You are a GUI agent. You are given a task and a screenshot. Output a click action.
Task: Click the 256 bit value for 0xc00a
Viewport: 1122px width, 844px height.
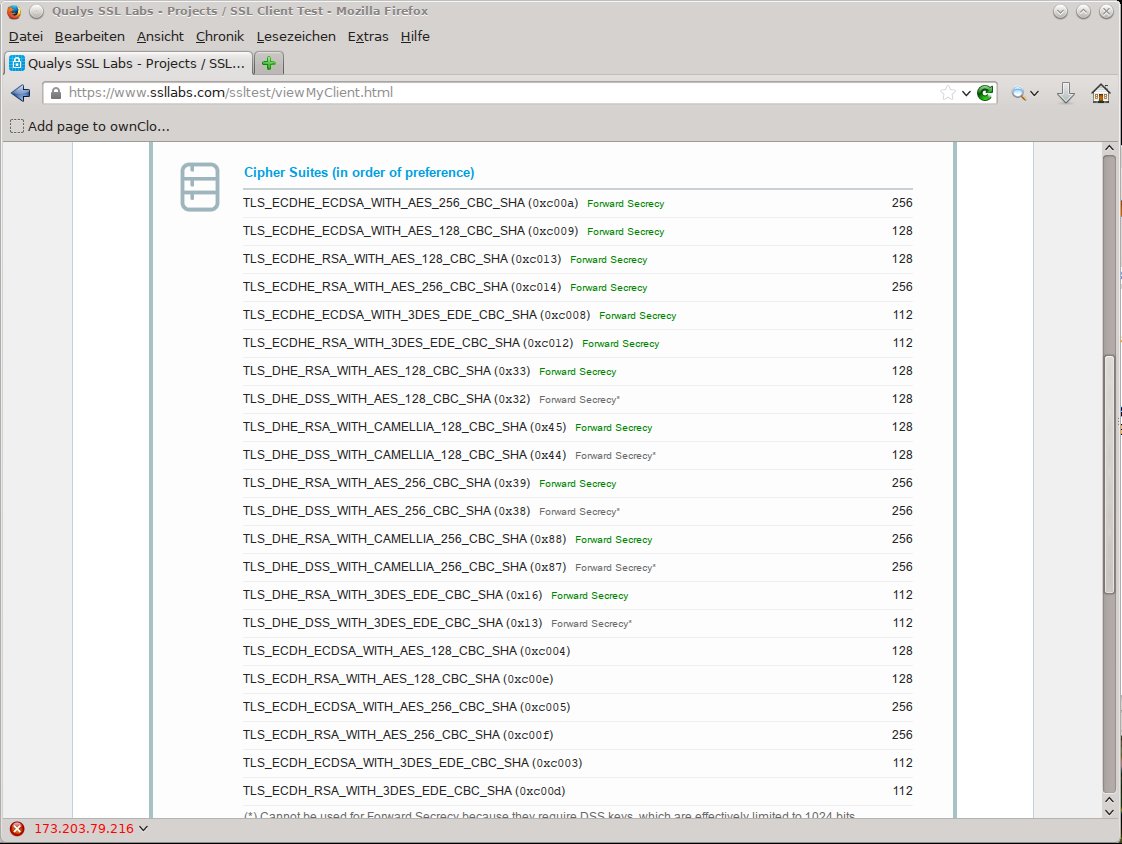tap(902, 203)
